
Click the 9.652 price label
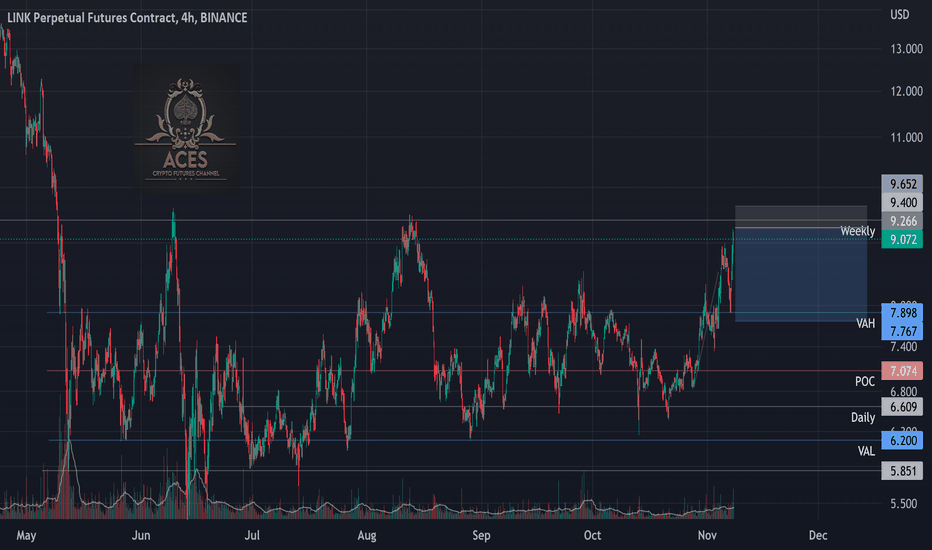pos(902,184)
